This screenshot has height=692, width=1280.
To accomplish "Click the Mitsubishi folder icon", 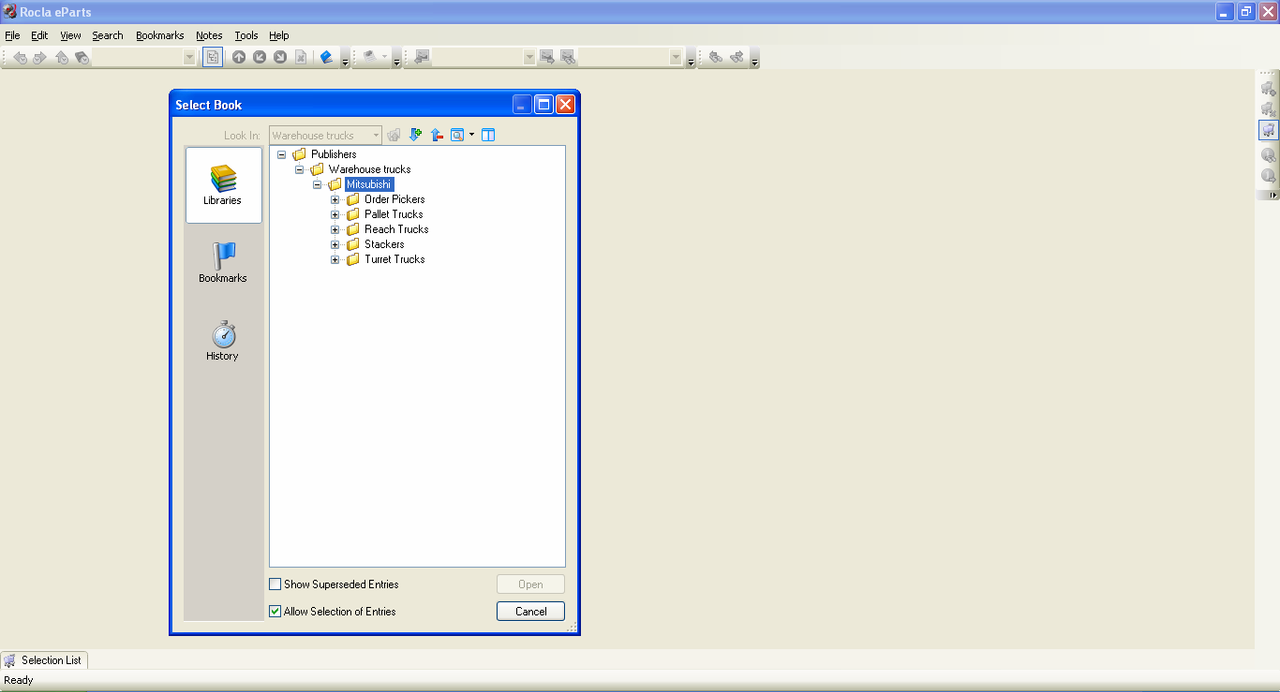I will tap(335, 184).
